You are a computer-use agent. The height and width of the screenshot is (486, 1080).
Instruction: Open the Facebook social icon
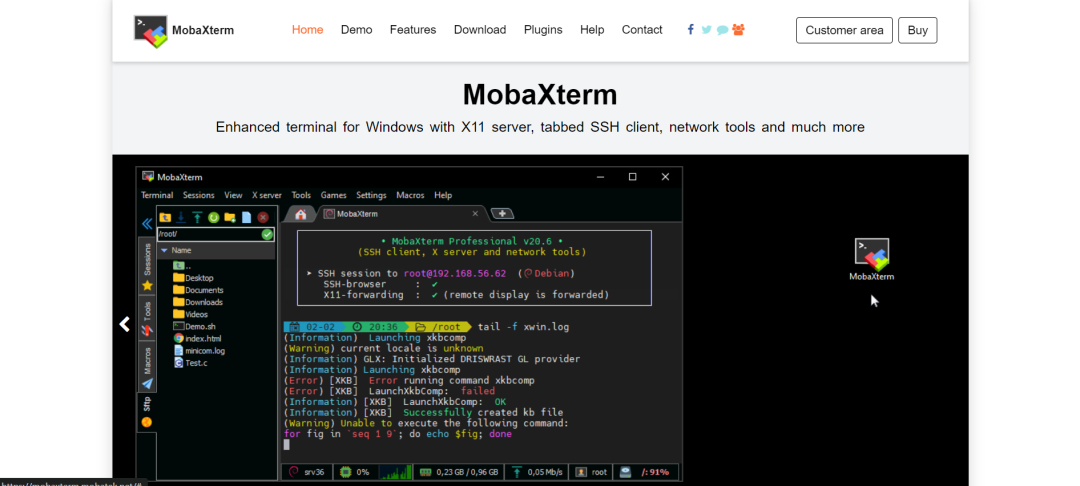coord(690,30)
